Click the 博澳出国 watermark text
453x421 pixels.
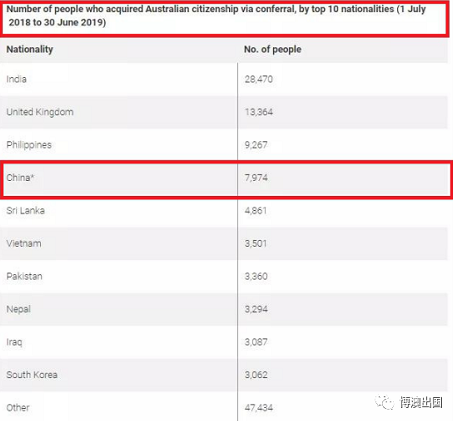click(421, 402)
